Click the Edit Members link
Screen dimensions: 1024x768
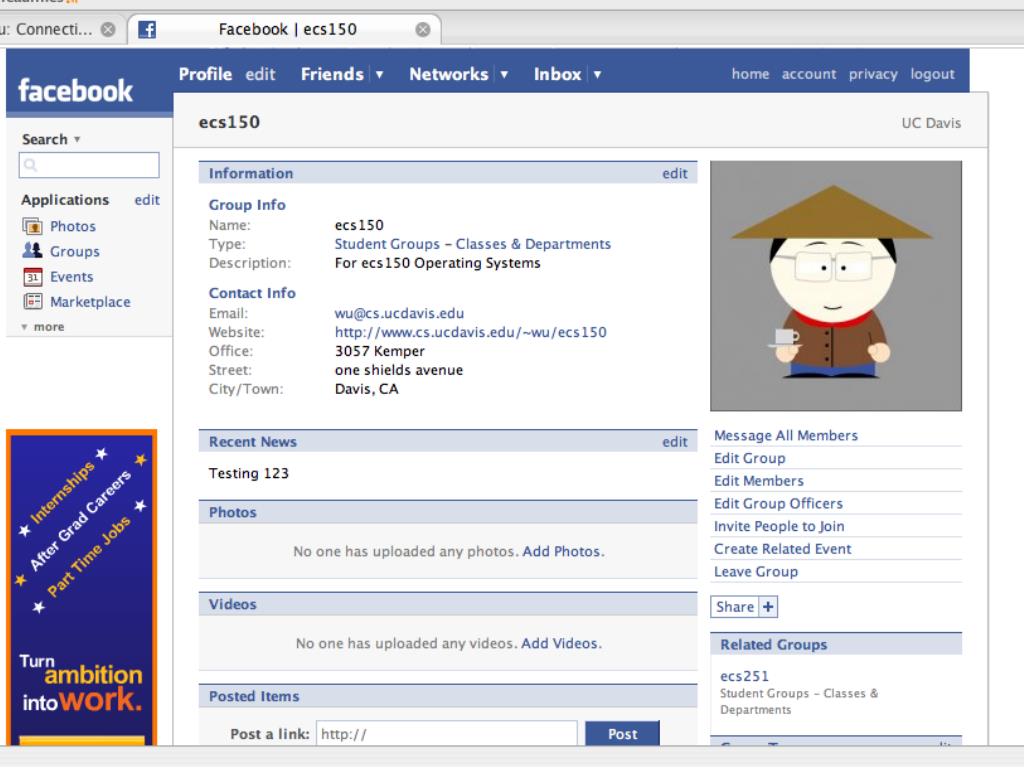pyautogui.click(x=759, y=481)
